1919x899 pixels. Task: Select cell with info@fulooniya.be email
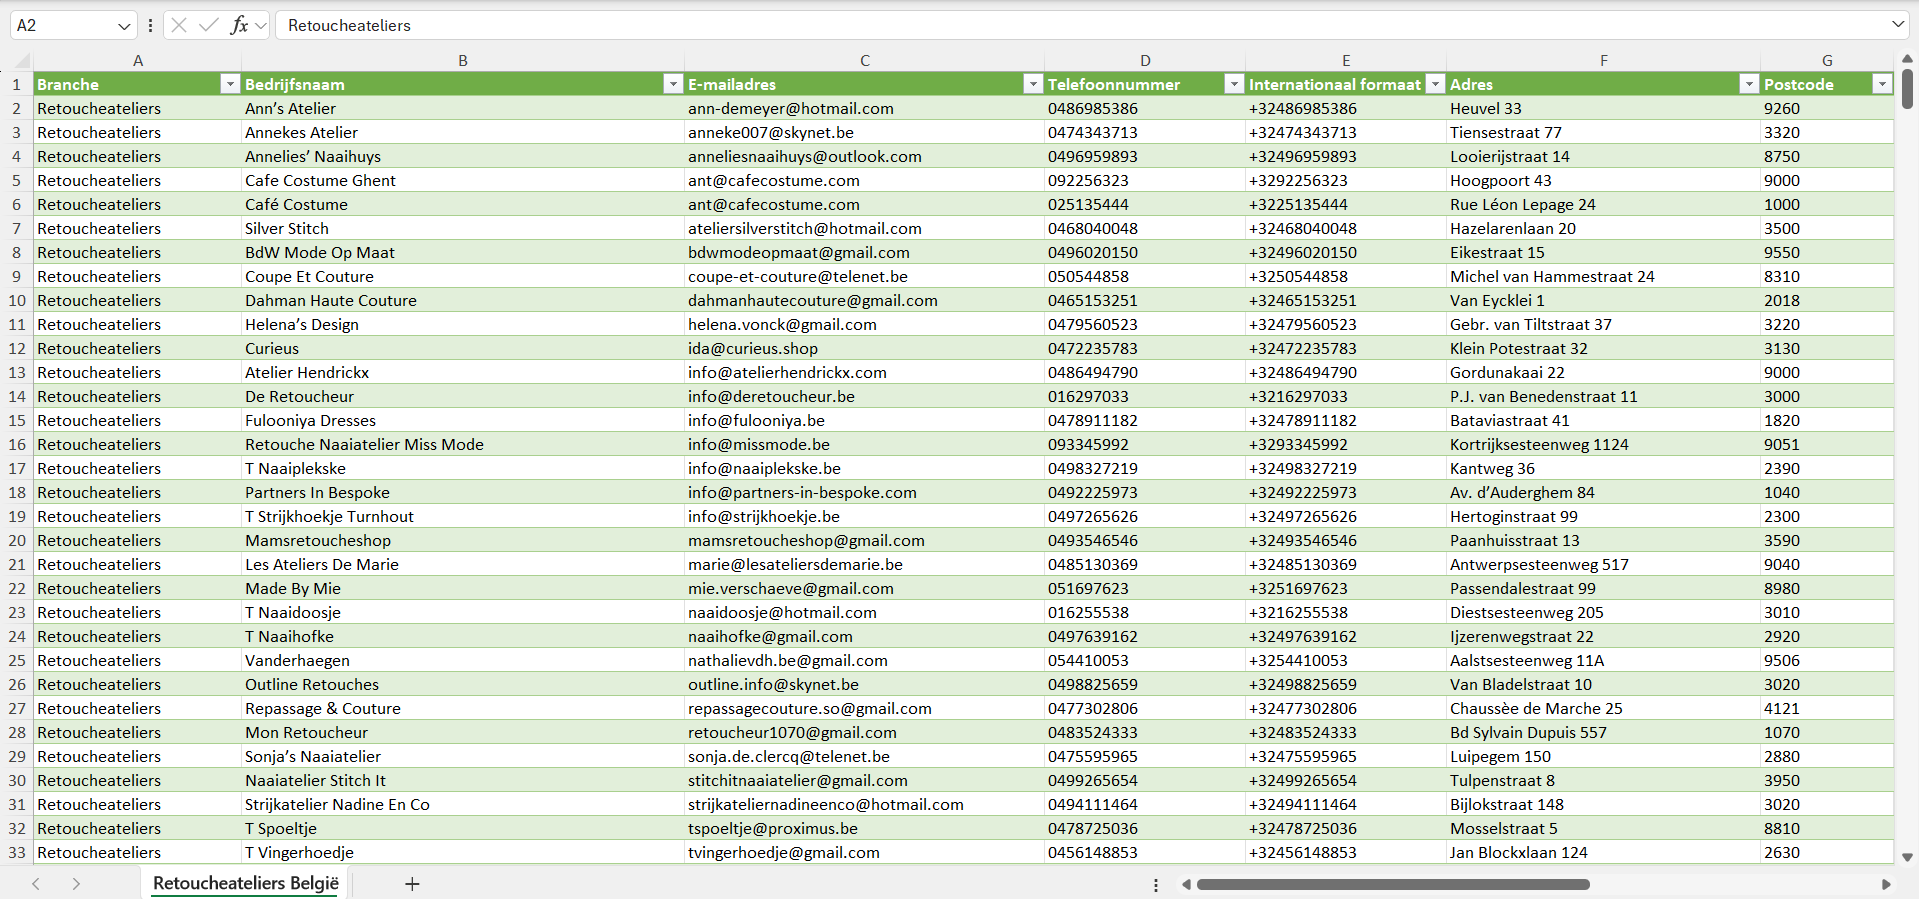coord(756,421)
